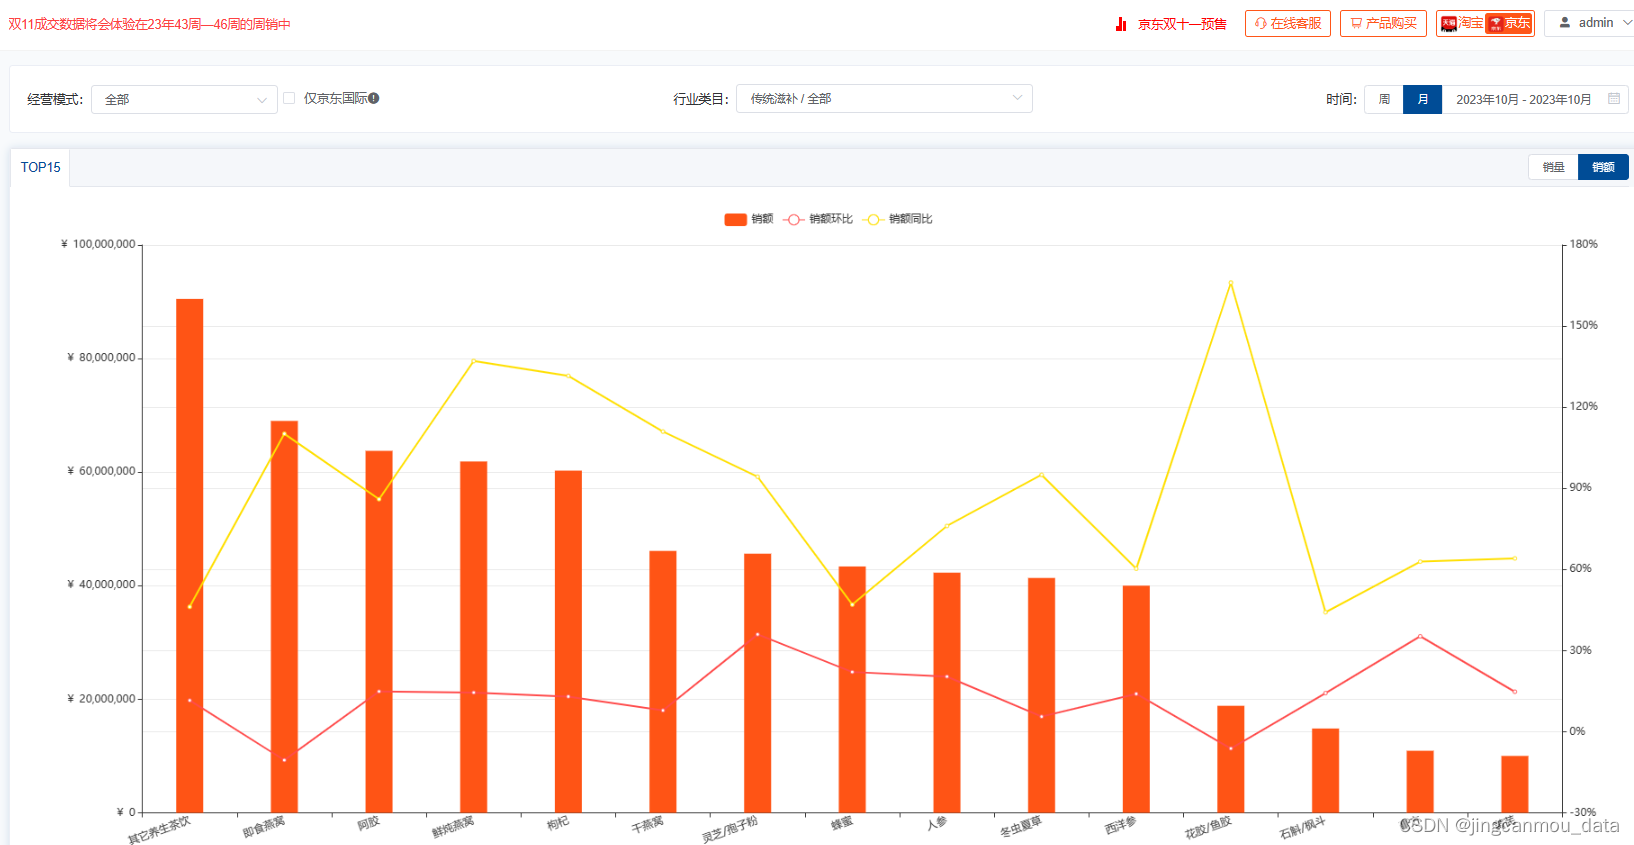Switch chart metric to 销额

pyautogui.click(x=1603, y=167)
